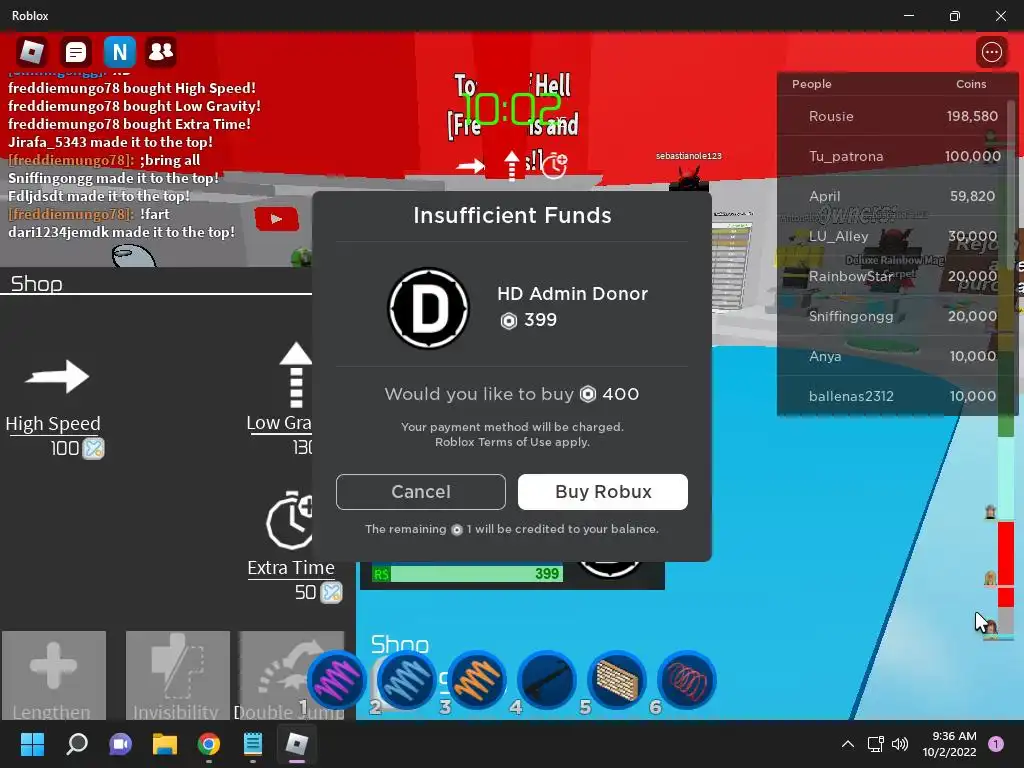Click the People column header
Viewport: 1024px width, 768px height.
coord(812,84)
